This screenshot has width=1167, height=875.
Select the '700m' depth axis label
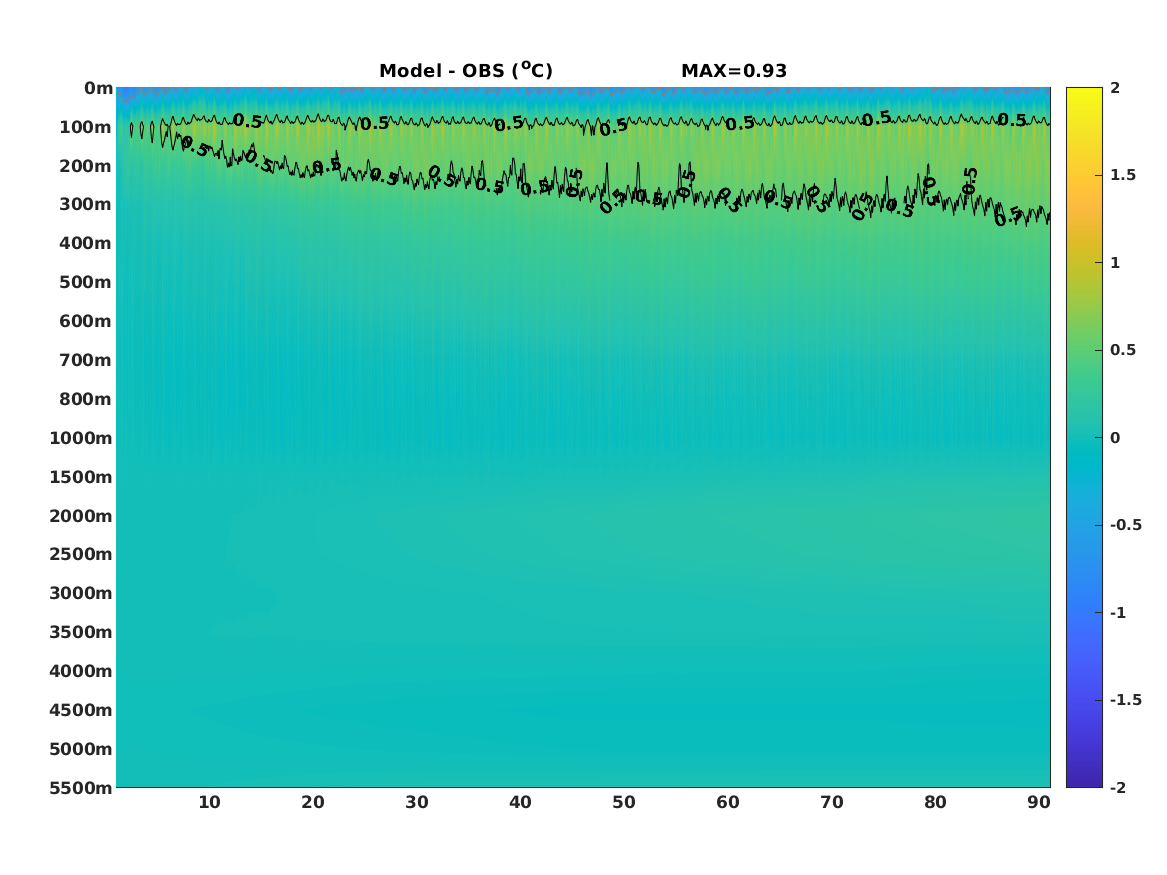pyautogui.click(x=86, y=360)
